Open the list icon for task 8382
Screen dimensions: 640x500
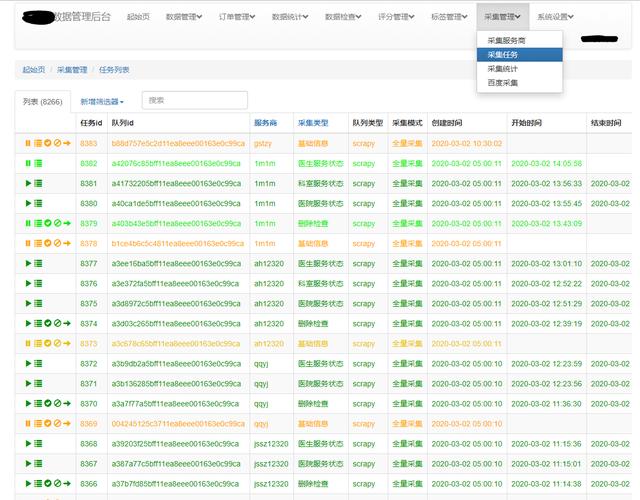click(x=38, y=163)
